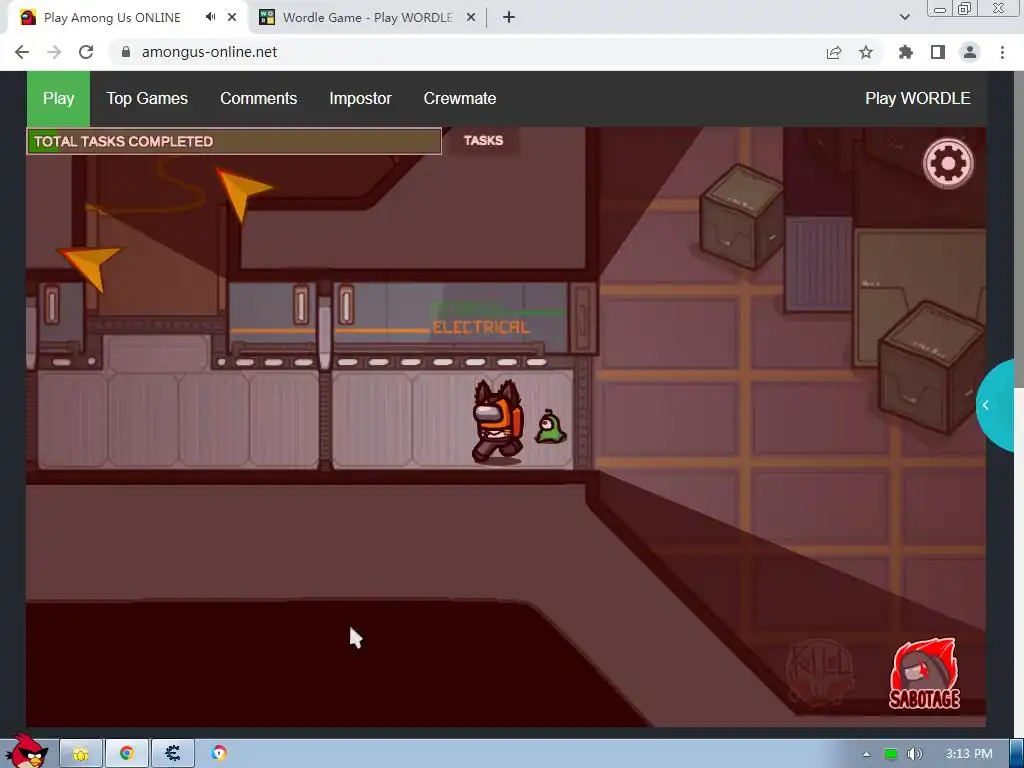Open the Tasks panel tab
This screenshot has height=768, width=1024.
pyautogui.click(x=483, y=140)
